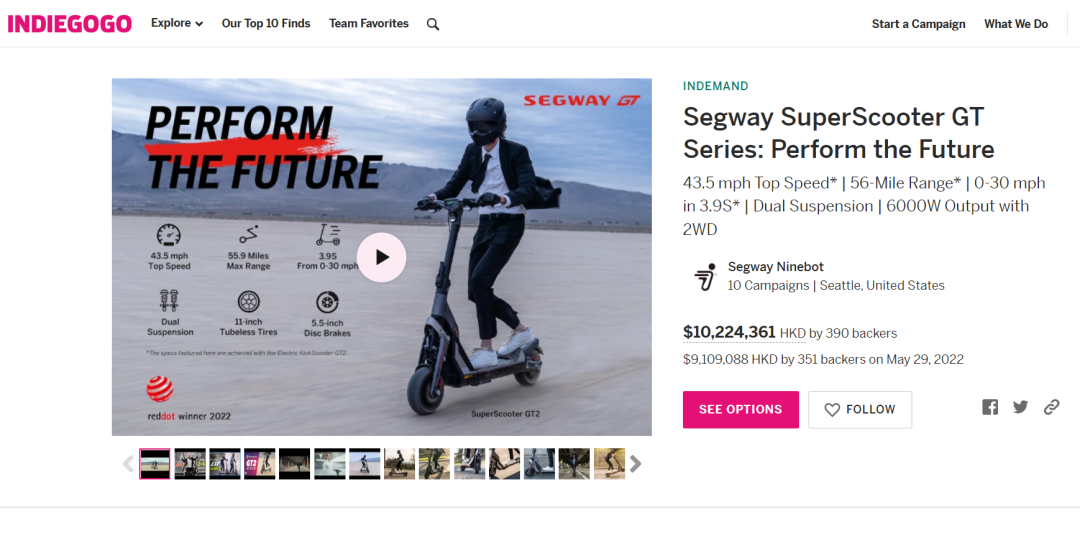This screenshot has width=1080, height=536.
Task: Open Our Top 10 Finds
Action: click(266, 23)
